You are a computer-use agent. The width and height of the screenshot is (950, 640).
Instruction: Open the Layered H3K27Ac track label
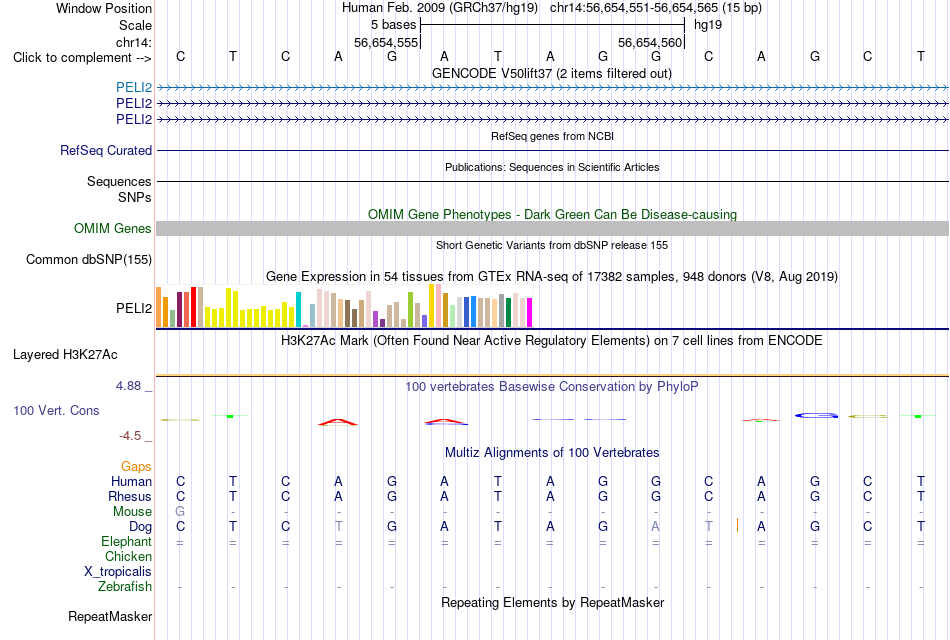pos(65,355)
